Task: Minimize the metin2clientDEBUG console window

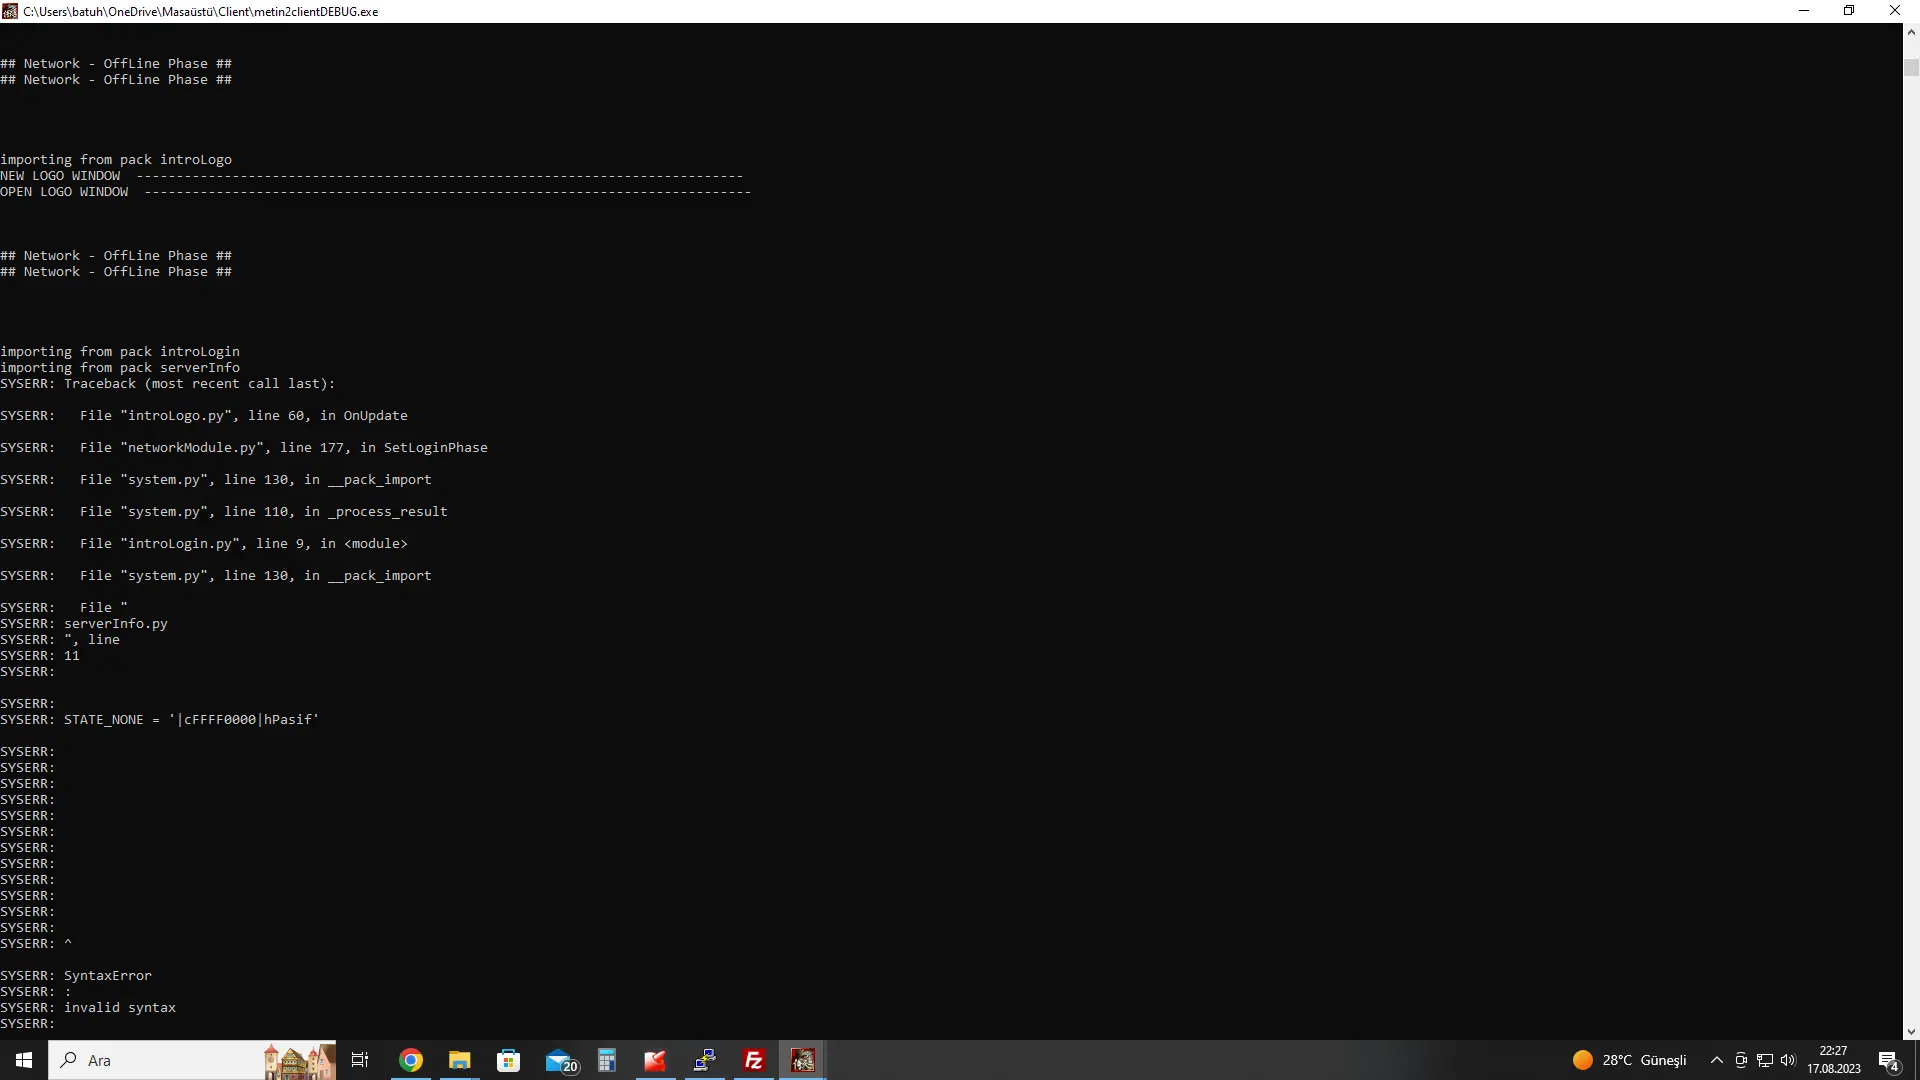Action: click(x=1804, y=11)
